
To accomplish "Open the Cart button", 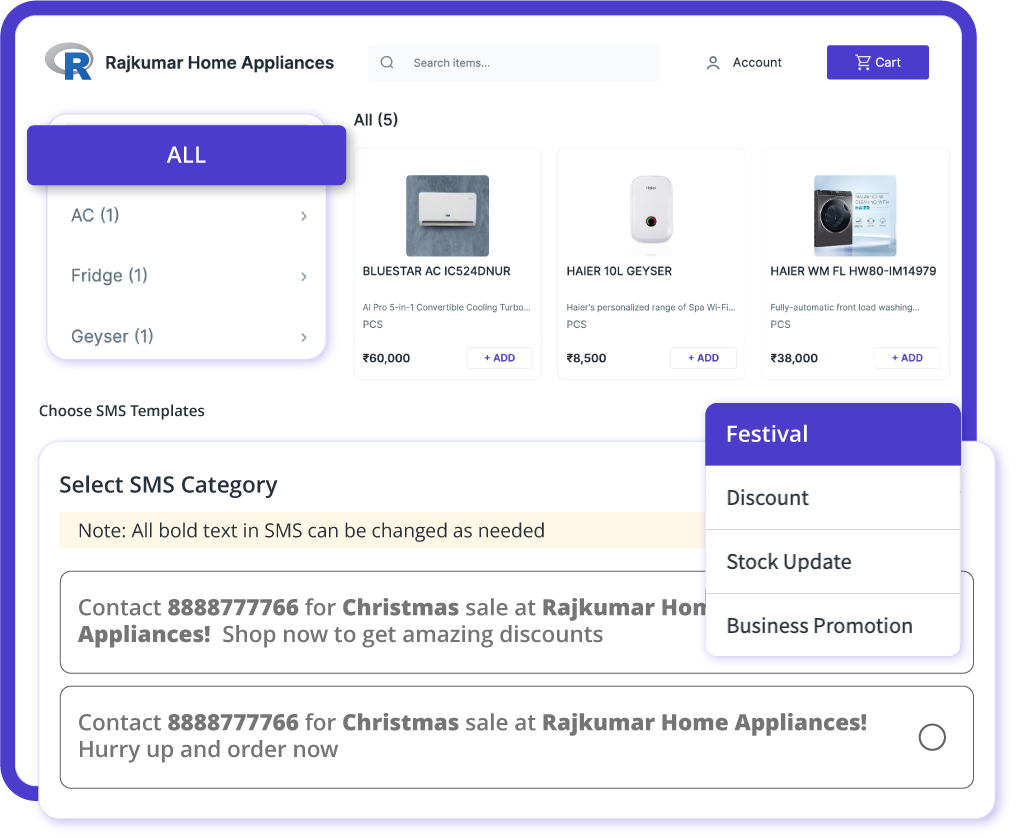I will (x=878, y=62).
